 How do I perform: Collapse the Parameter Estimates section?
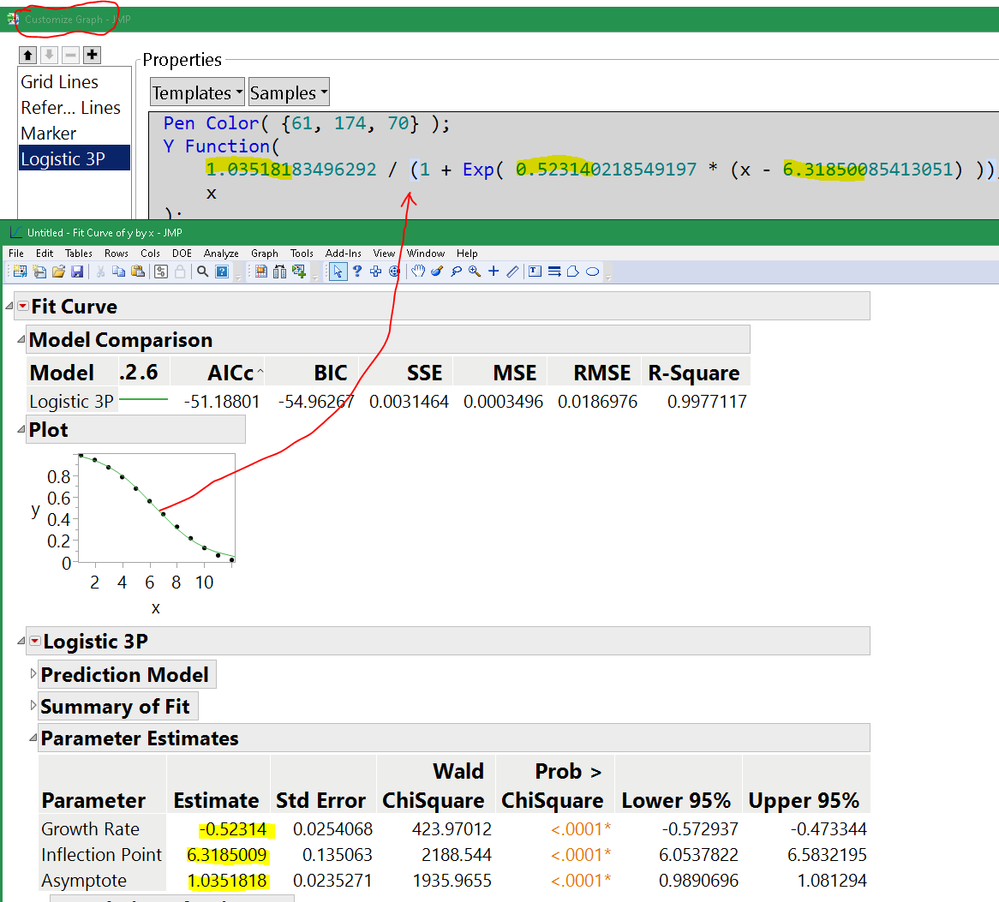click(x=33, y=739)
